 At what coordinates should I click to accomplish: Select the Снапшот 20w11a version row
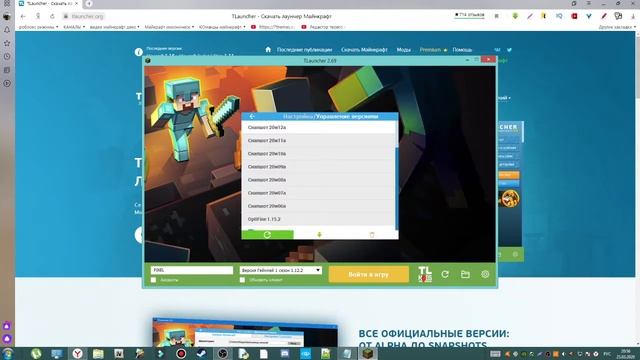(318, 140)
